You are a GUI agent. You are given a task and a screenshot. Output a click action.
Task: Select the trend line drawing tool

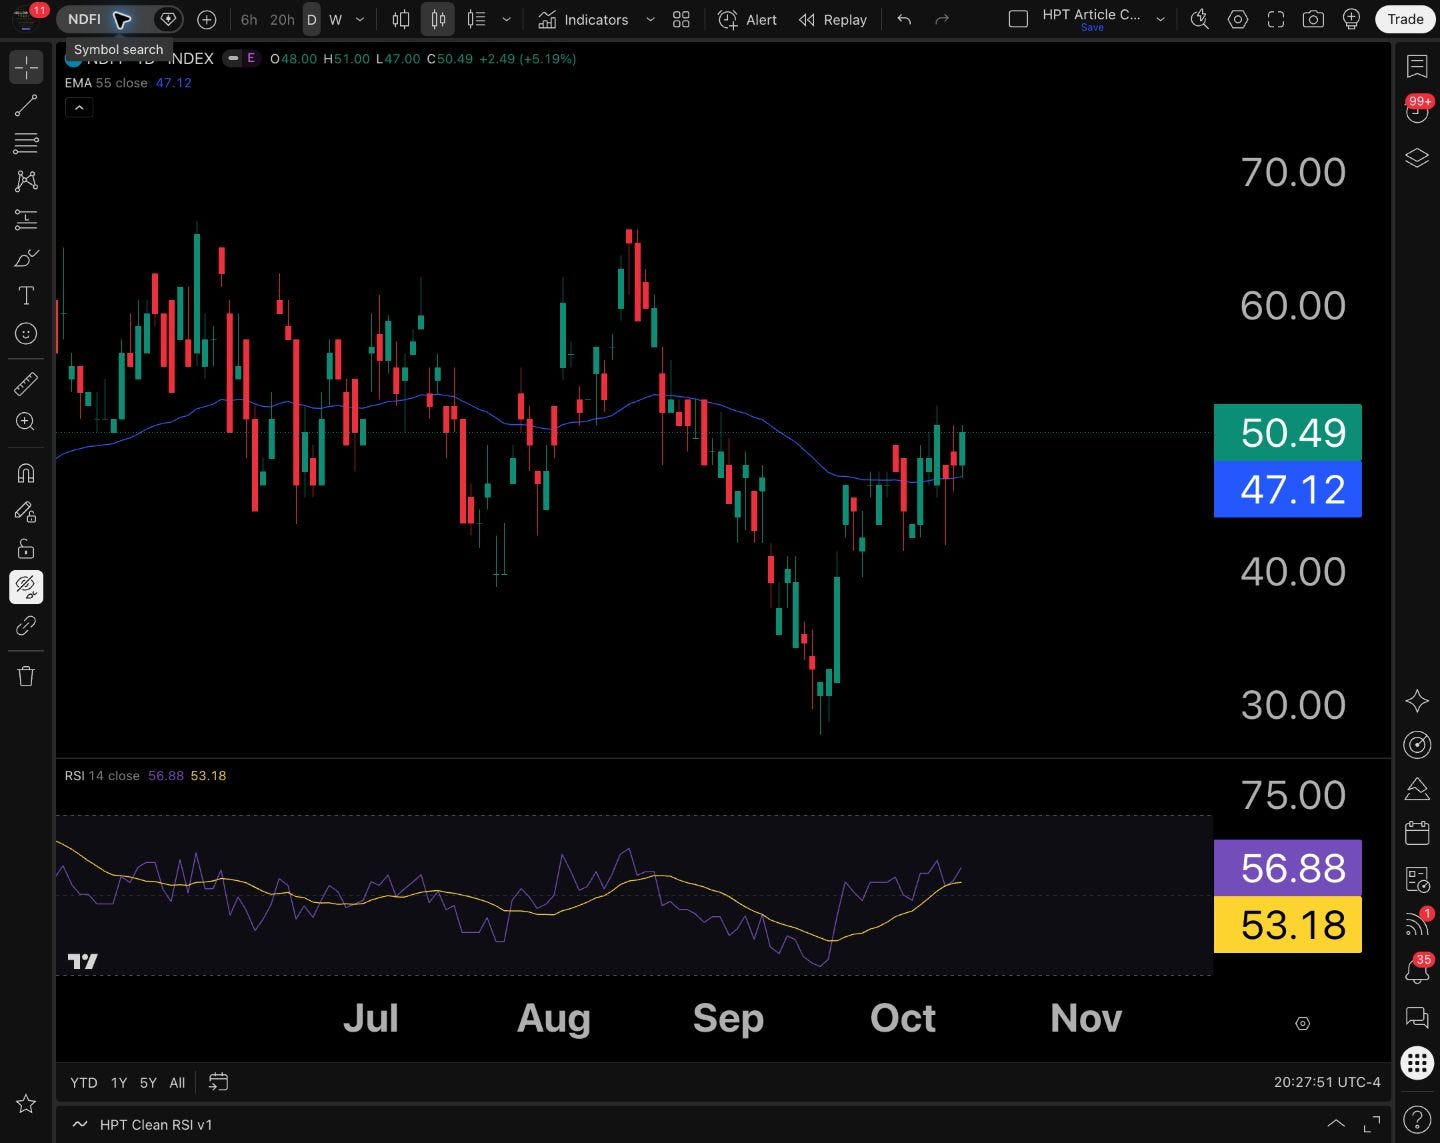pyautogui.click(x=26, y=106)
